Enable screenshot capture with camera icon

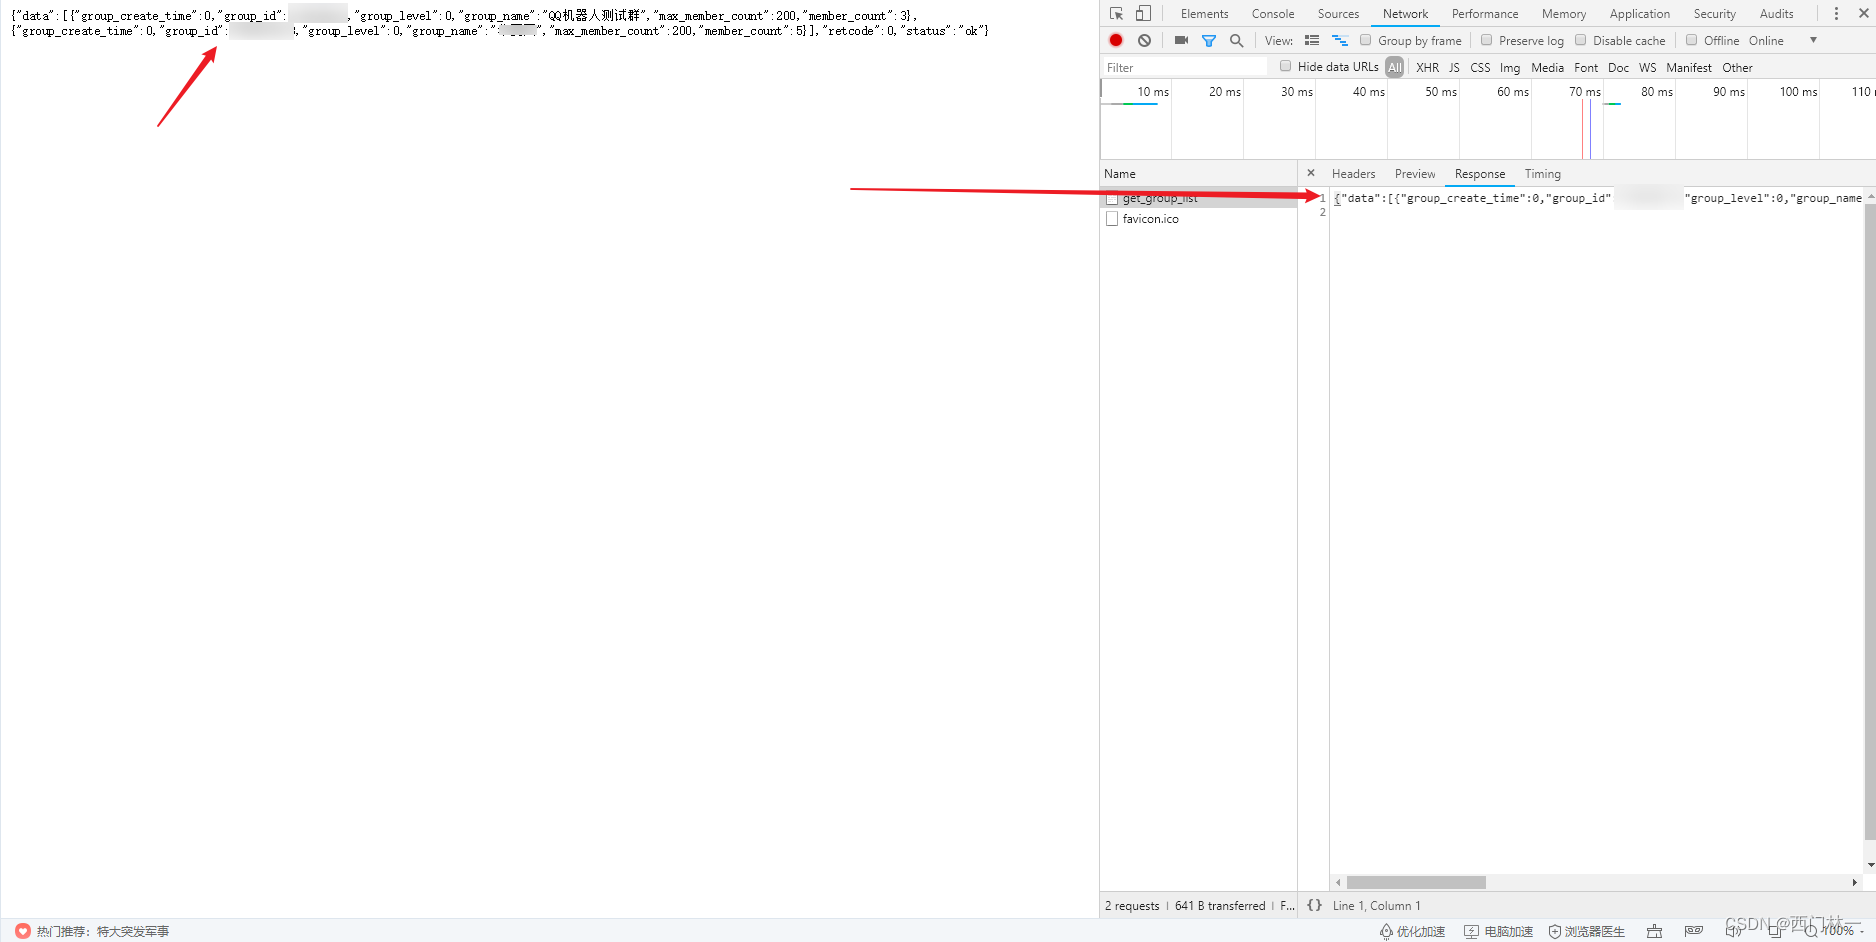1181,40
